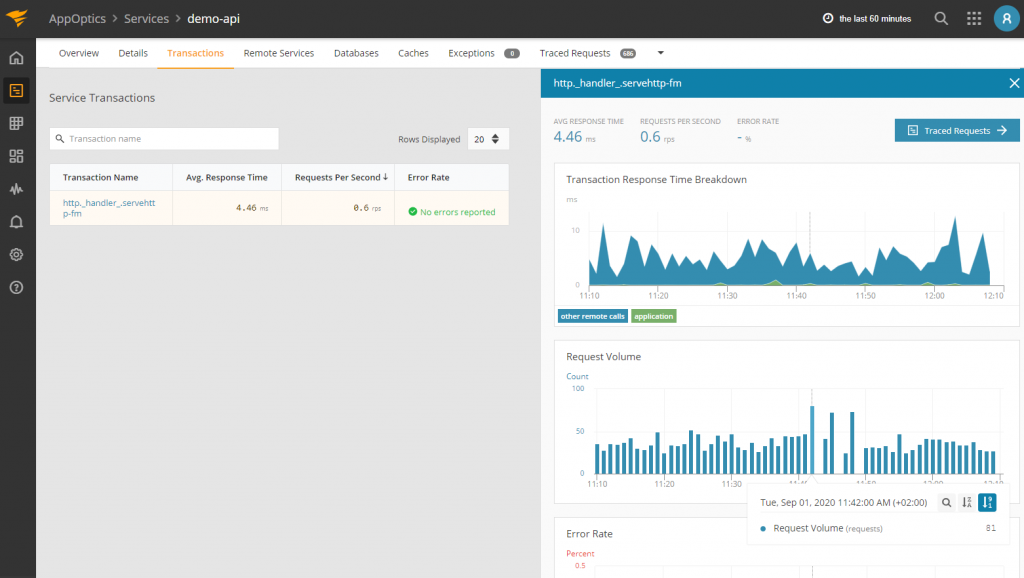
Task: Open the apps grid launcher icon
Action: pyautogui.click(x=974, y=18)
